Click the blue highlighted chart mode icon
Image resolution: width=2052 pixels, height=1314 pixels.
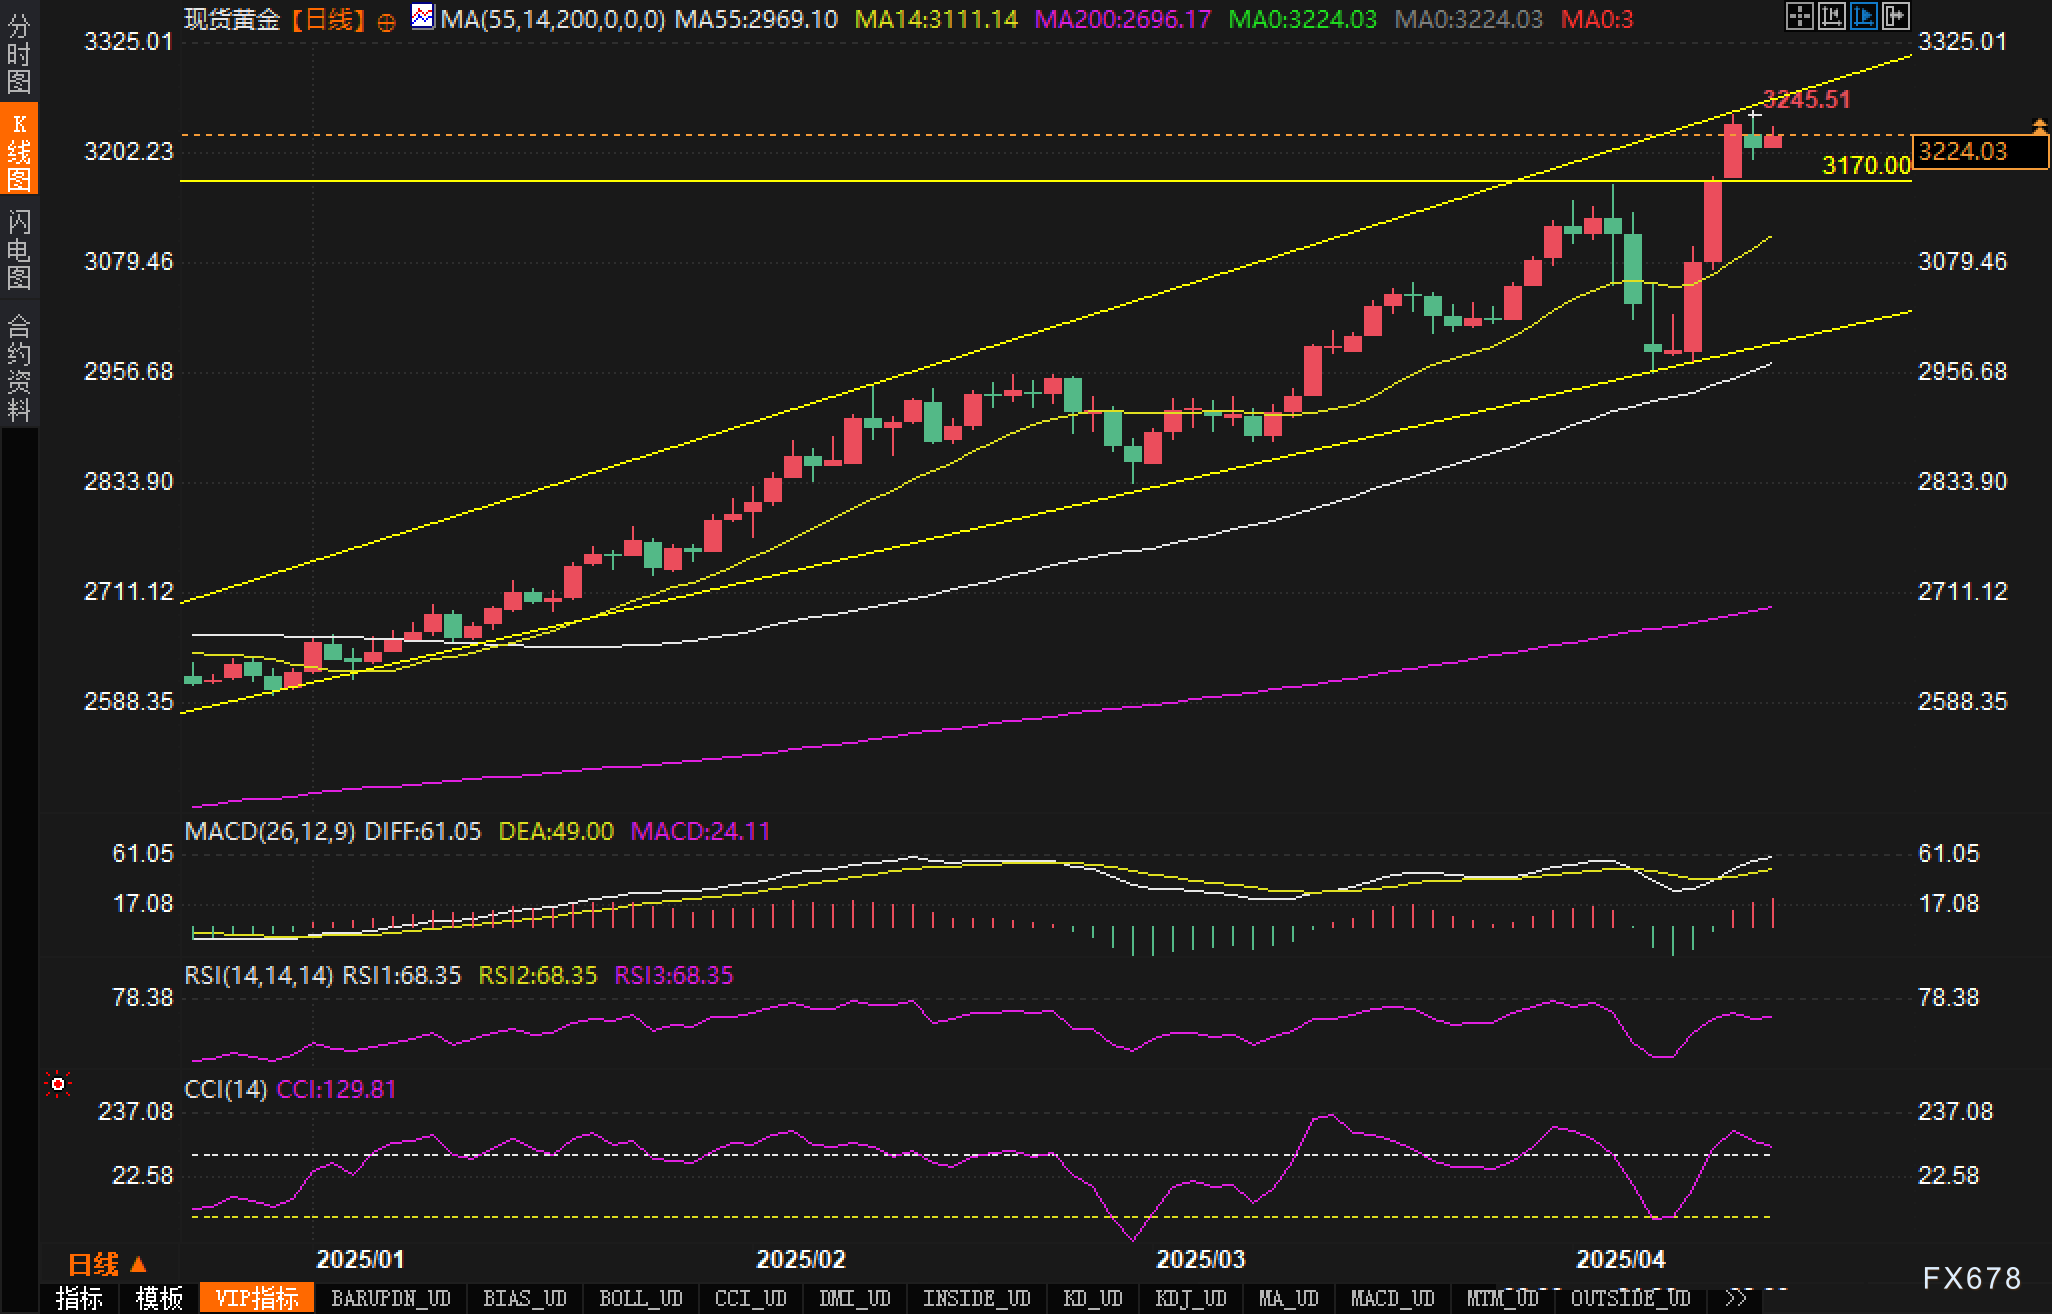click(x=1863, y=16)
